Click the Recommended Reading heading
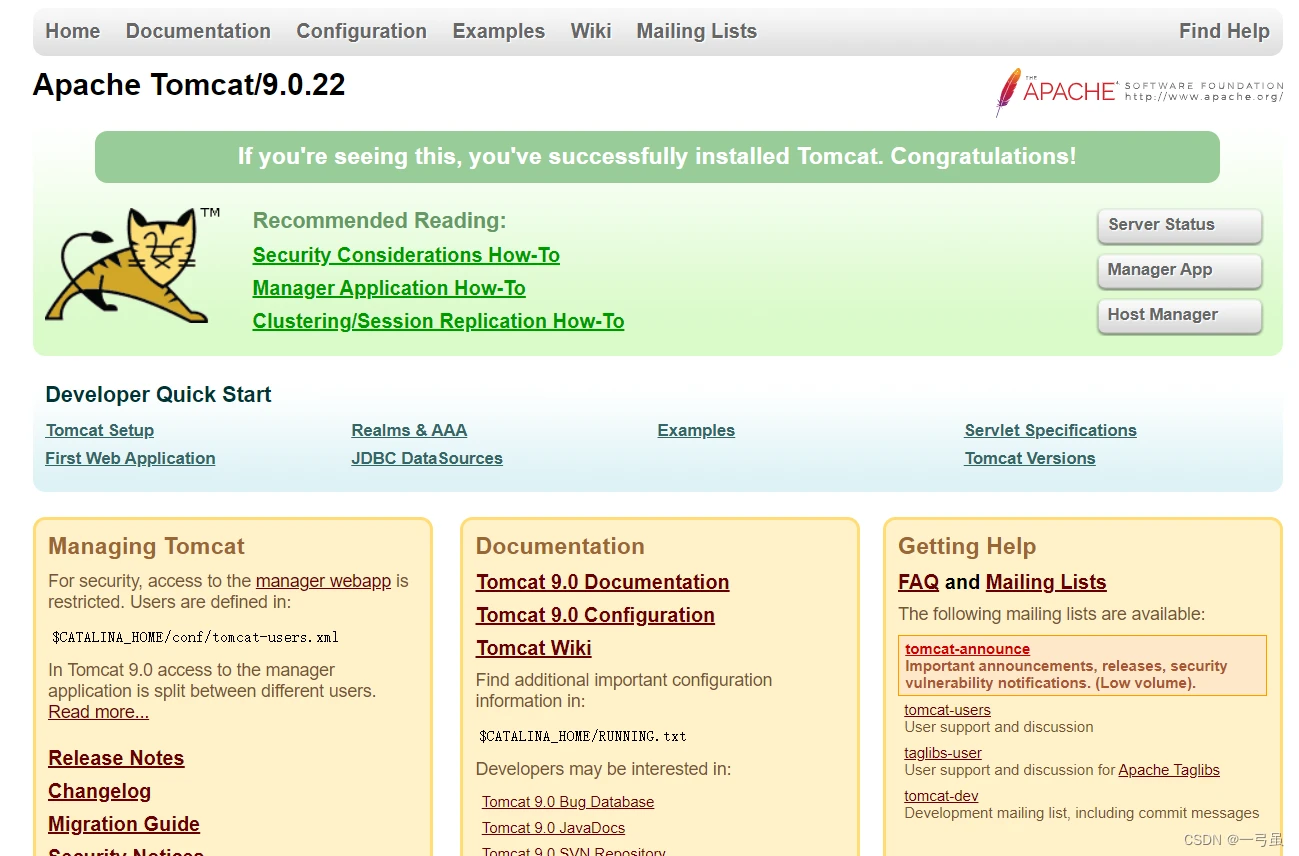 (x=379, y=220)
